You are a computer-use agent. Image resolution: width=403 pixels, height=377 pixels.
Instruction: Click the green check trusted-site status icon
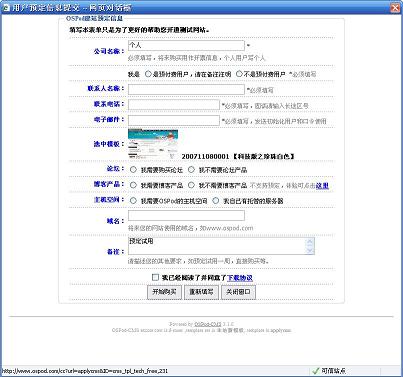coord(315,371)
